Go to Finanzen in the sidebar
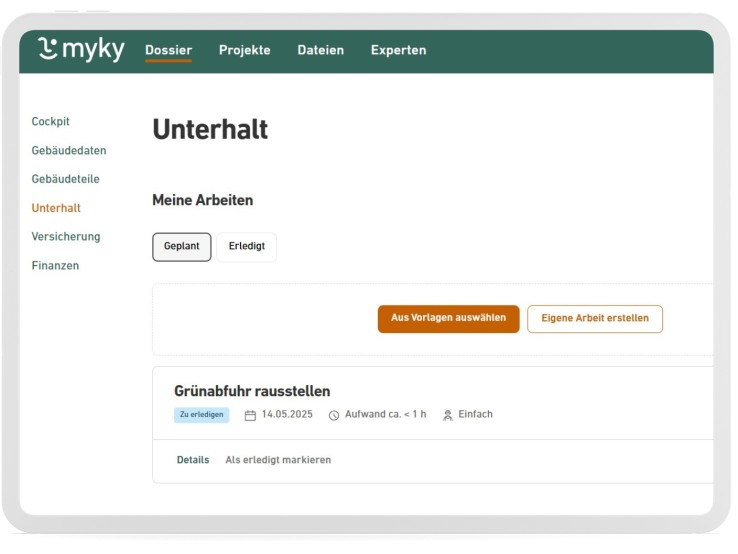This screenshot has width=738, height=554. pos(55,266)
